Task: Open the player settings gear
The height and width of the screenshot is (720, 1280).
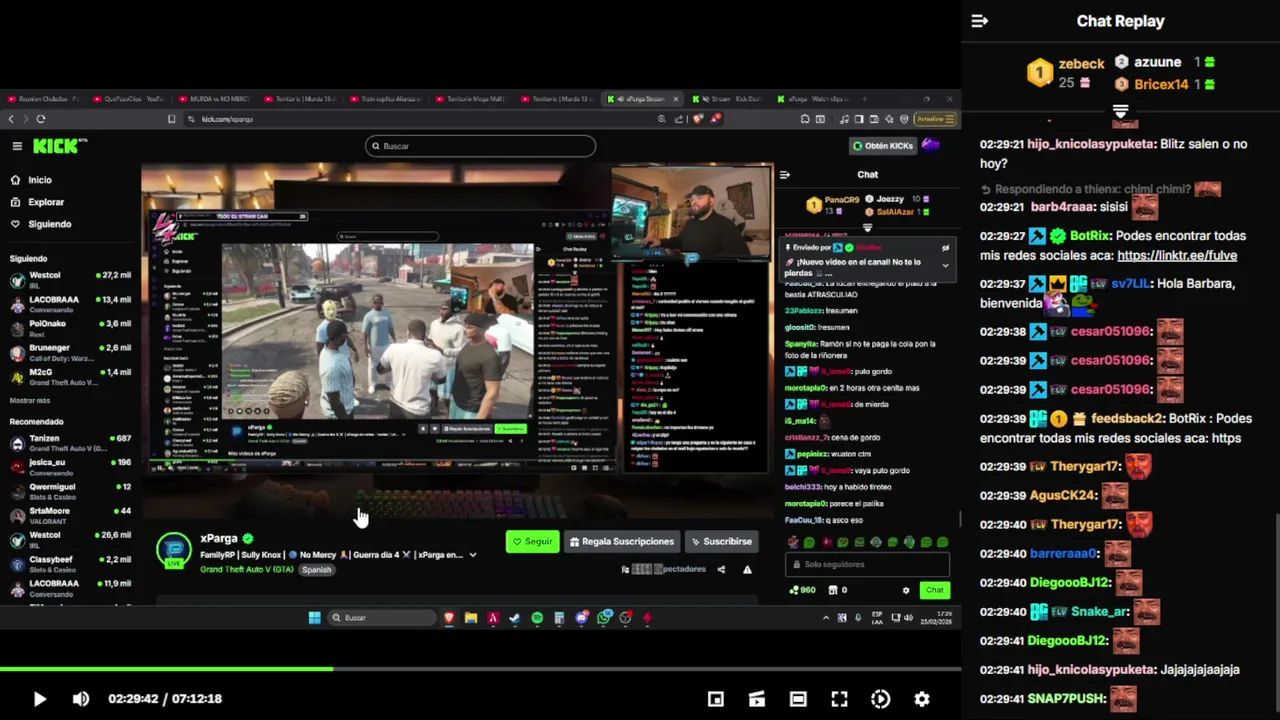Action: click(x=922, y=699)
